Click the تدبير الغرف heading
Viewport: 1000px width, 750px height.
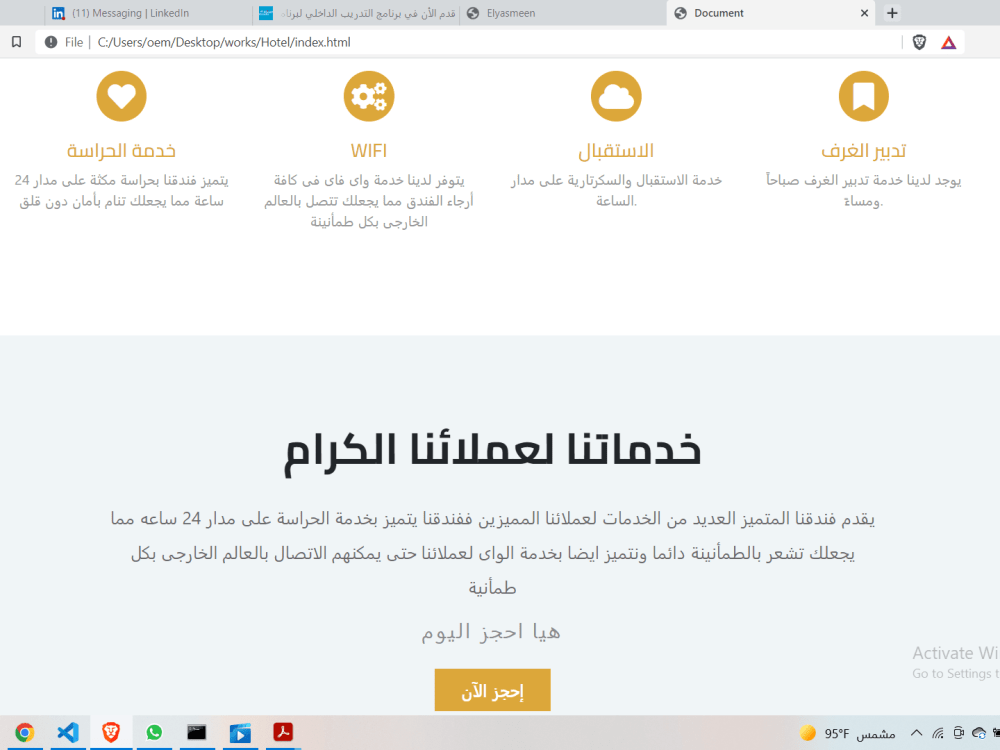click(x=864, y=151)
